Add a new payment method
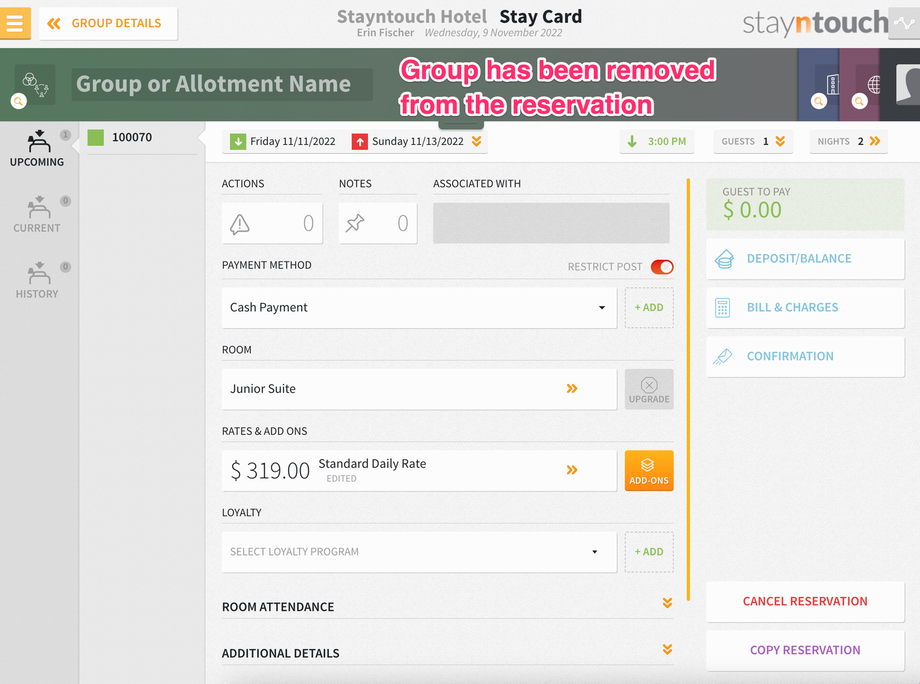This screenshot has width=920, height=684. click(649, 307)
